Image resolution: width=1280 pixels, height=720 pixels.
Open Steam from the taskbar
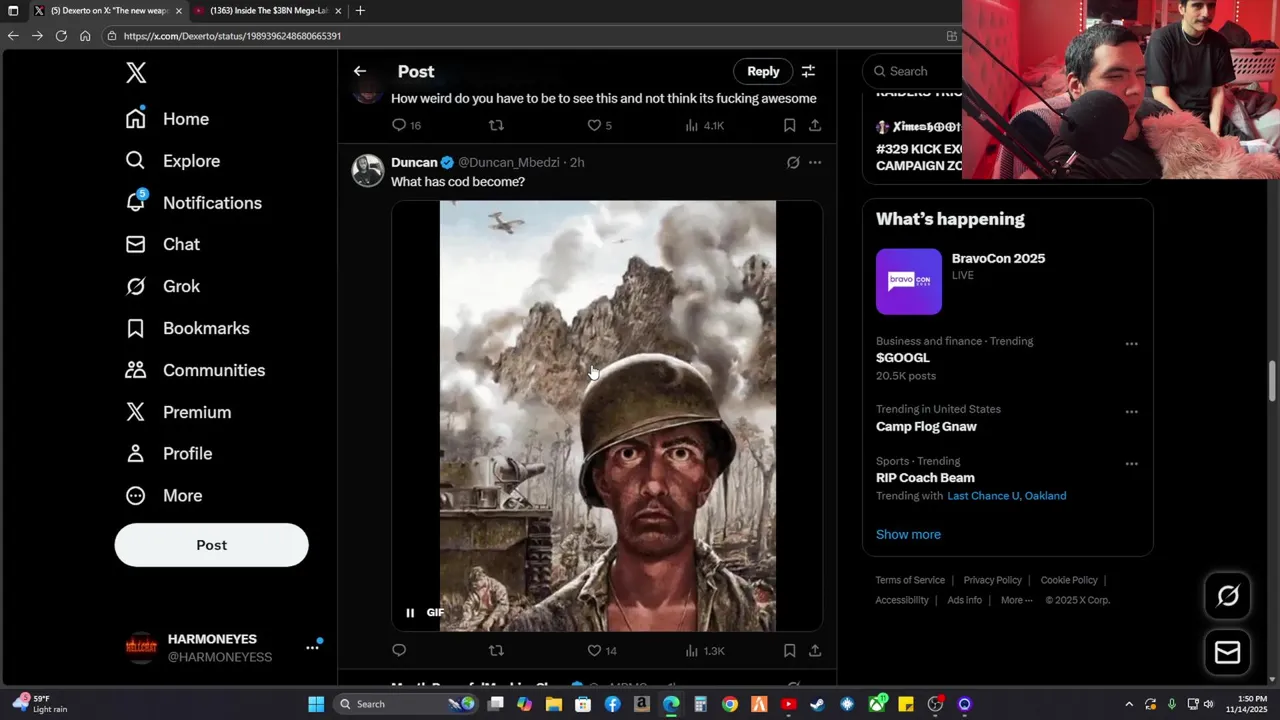click(817, 704)
